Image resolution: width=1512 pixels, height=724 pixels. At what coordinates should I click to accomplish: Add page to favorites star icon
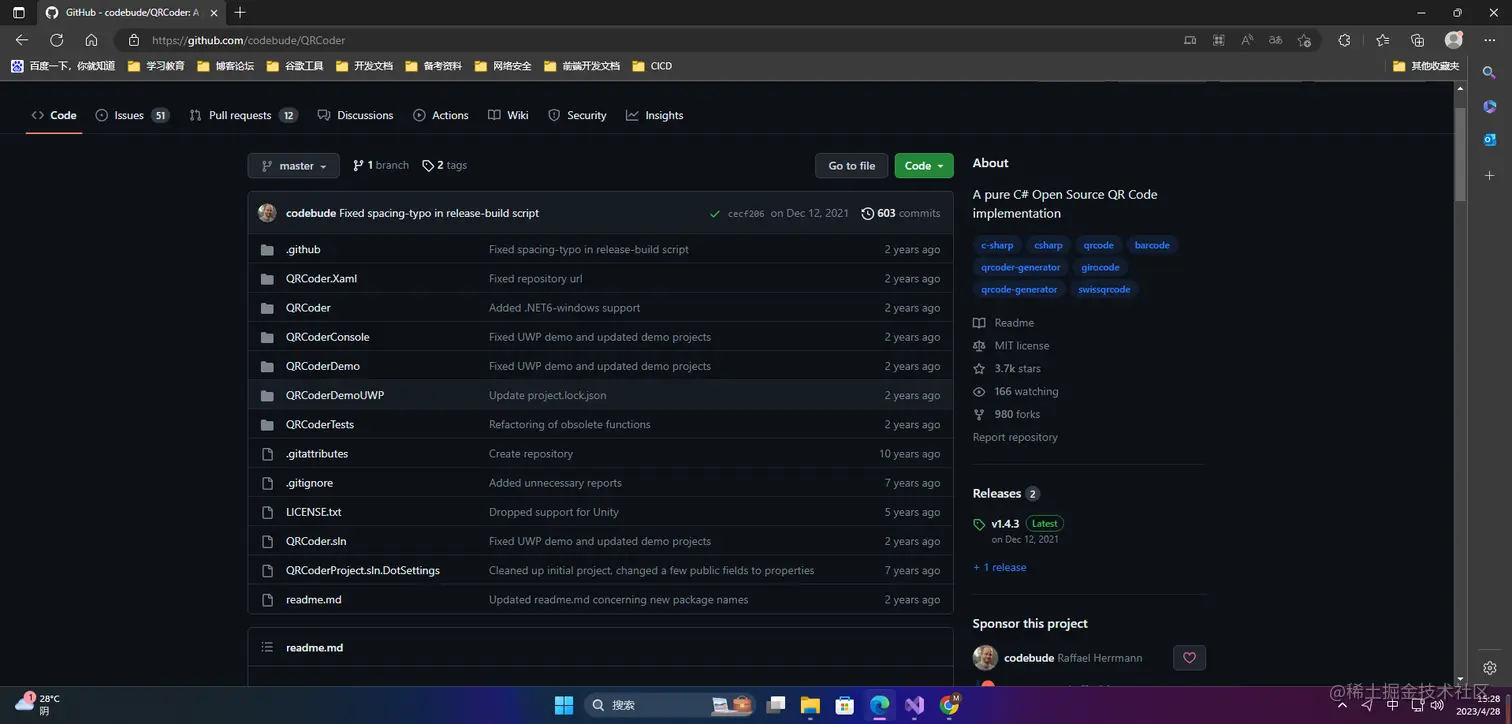point(1304,40)
